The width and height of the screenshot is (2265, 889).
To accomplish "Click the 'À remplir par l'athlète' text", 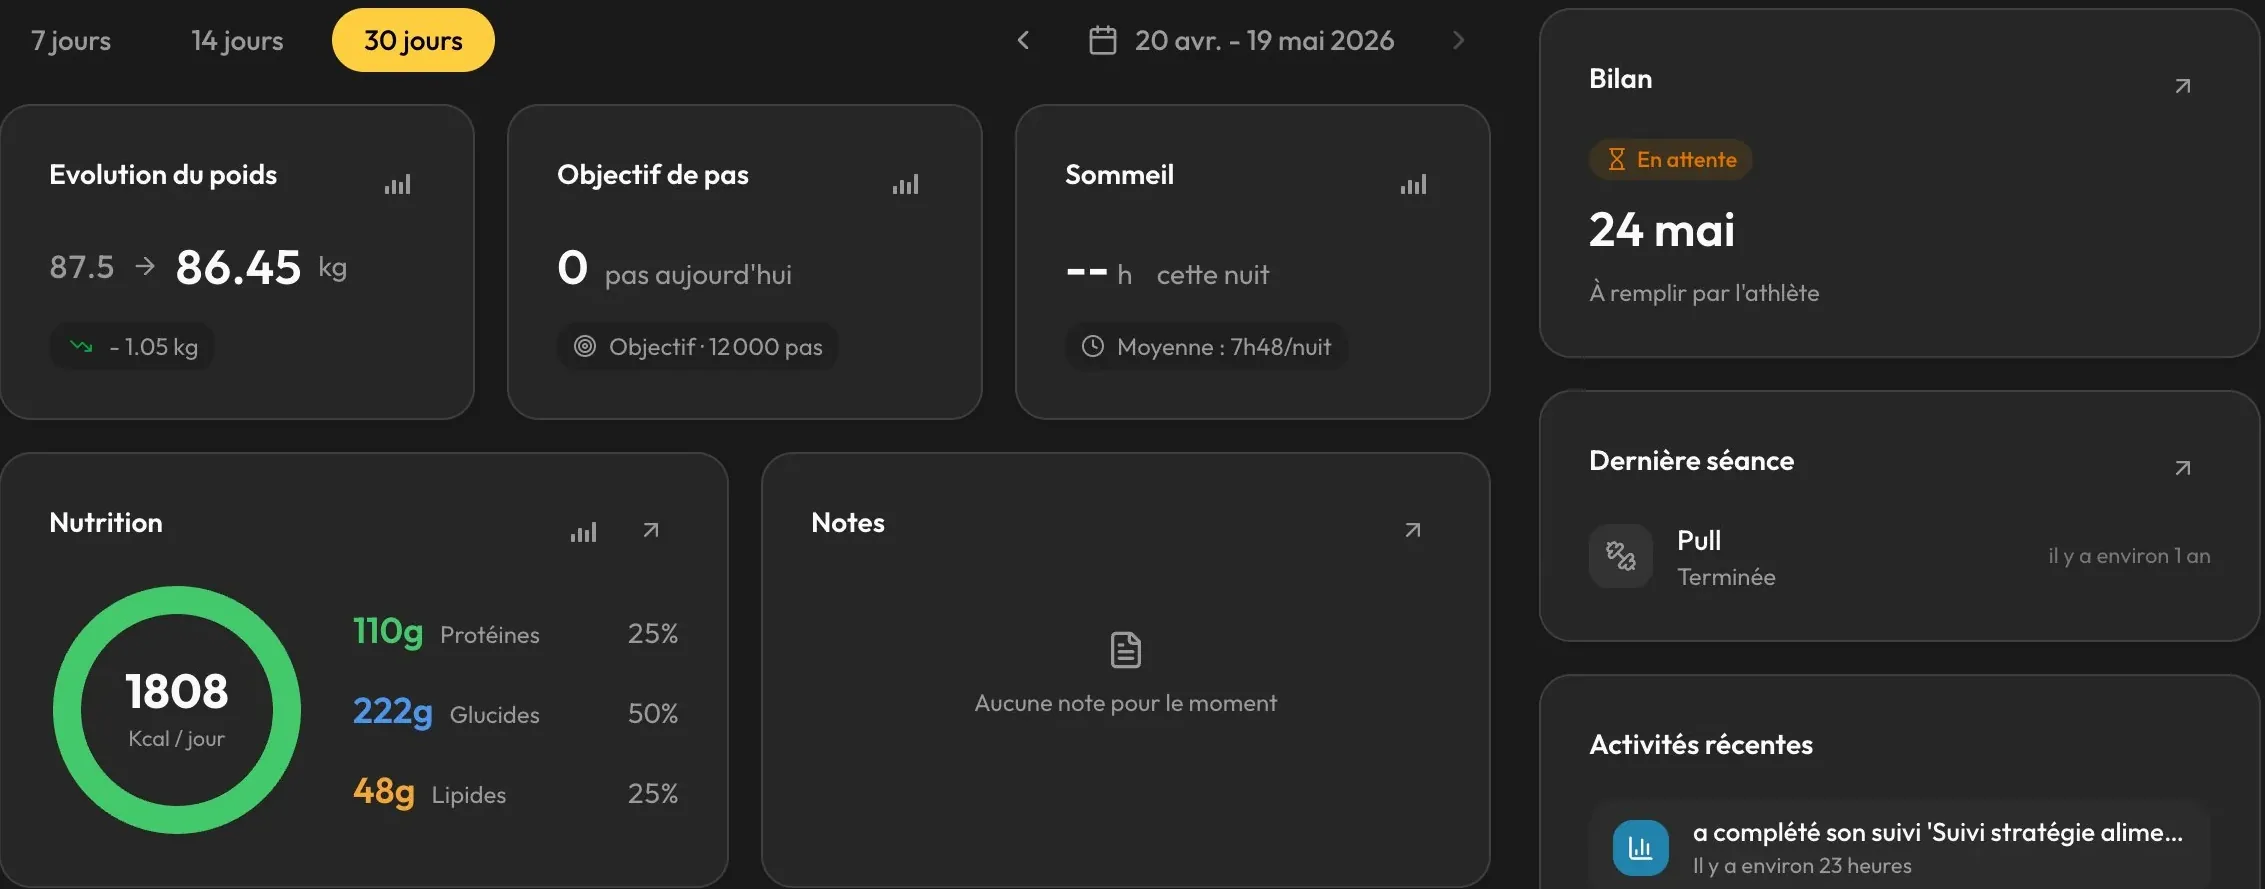I will point(1704,293).
